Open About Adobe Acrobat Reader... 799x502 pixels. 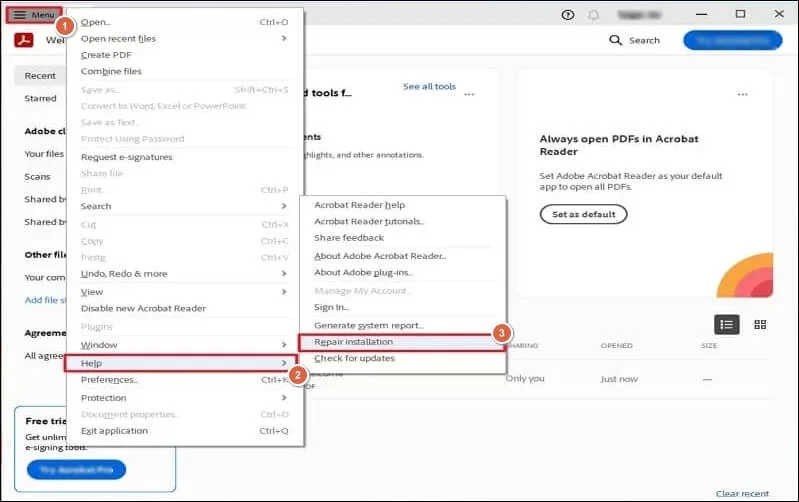point(403,256)
